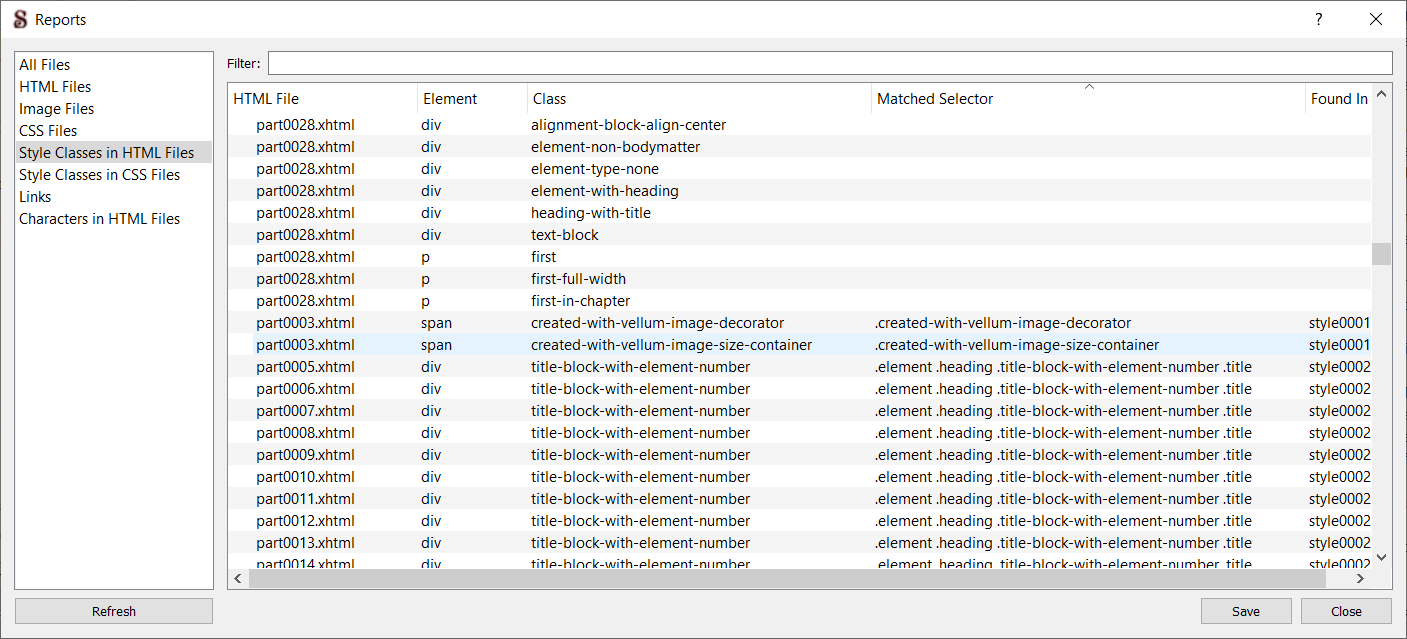This screenshot has height=639, width=1407.
Task: Open Style Classes in CSS Files report
Action: pyautogui.click(x=100, y=175)
